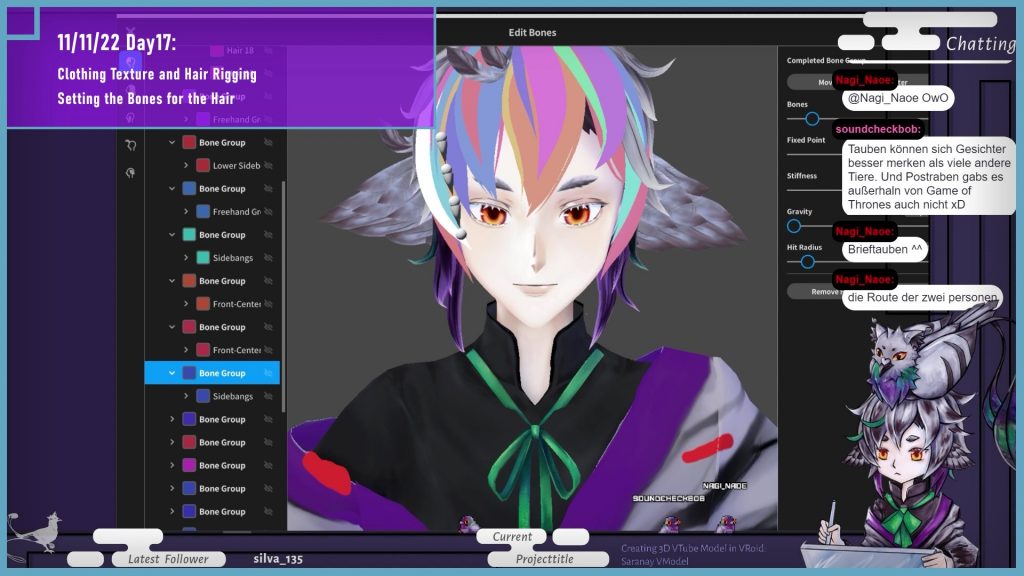The image size is (1024, 576).
Task: Click the teal Sidebangs color icon
Action: click(203, 258)
